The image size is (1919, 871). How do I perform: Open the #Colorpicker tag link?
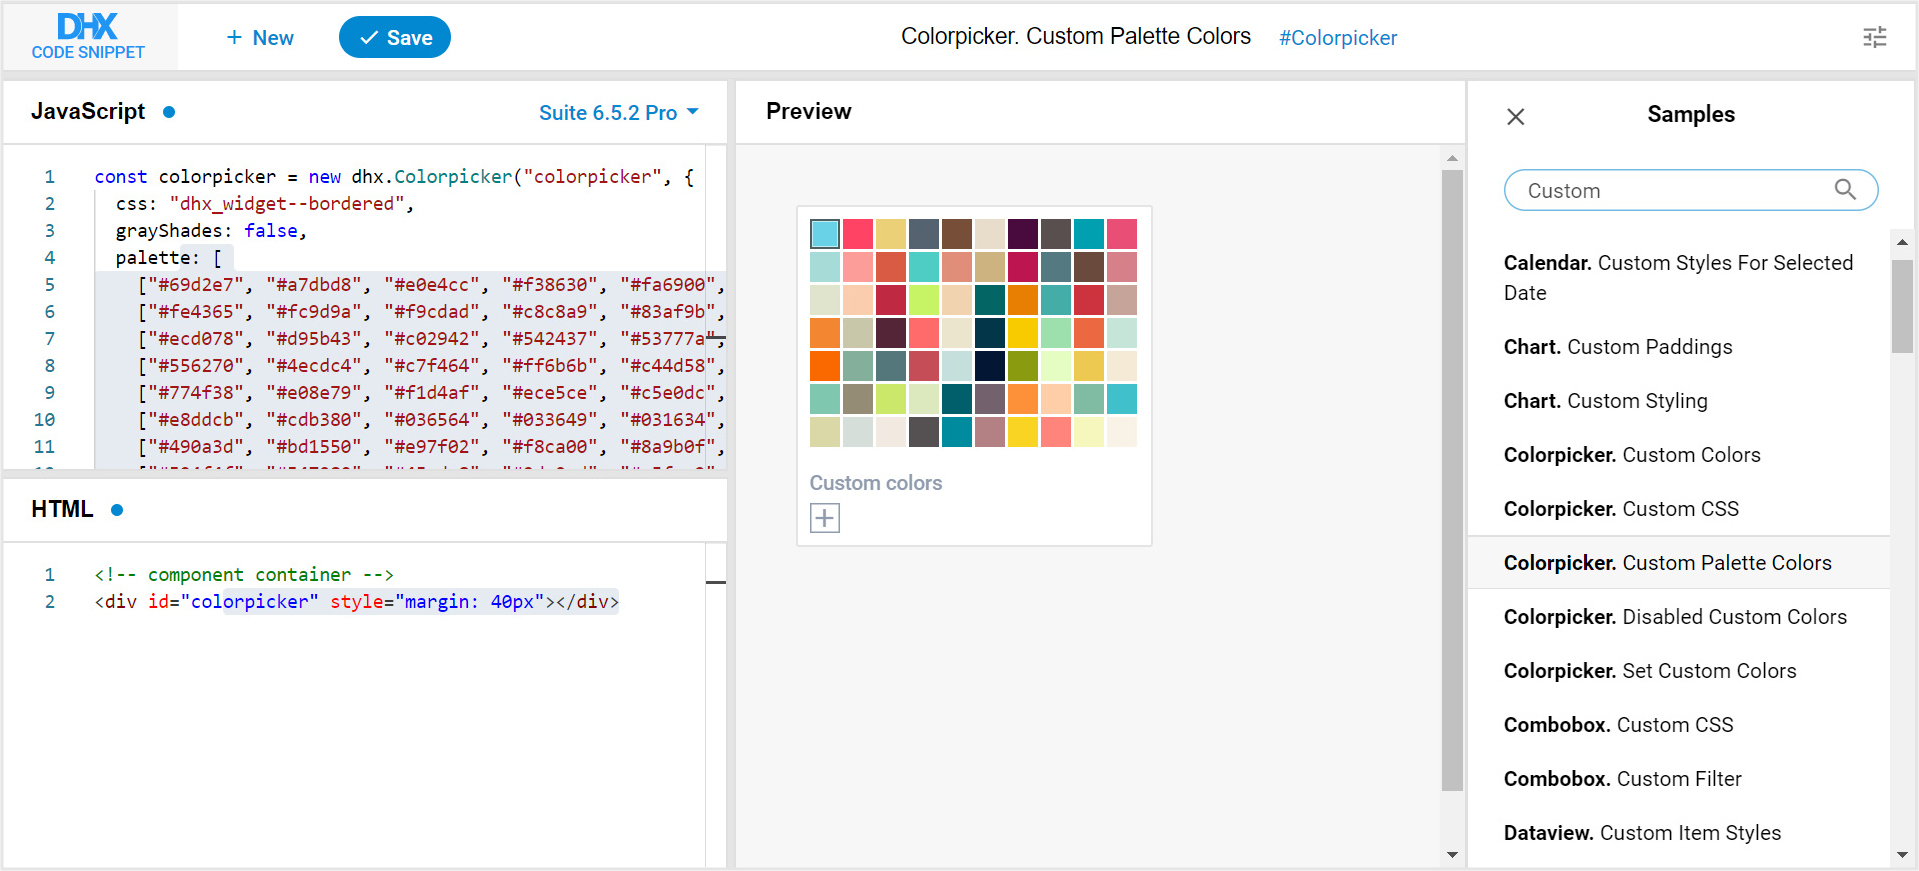[x=1338, y=38]
